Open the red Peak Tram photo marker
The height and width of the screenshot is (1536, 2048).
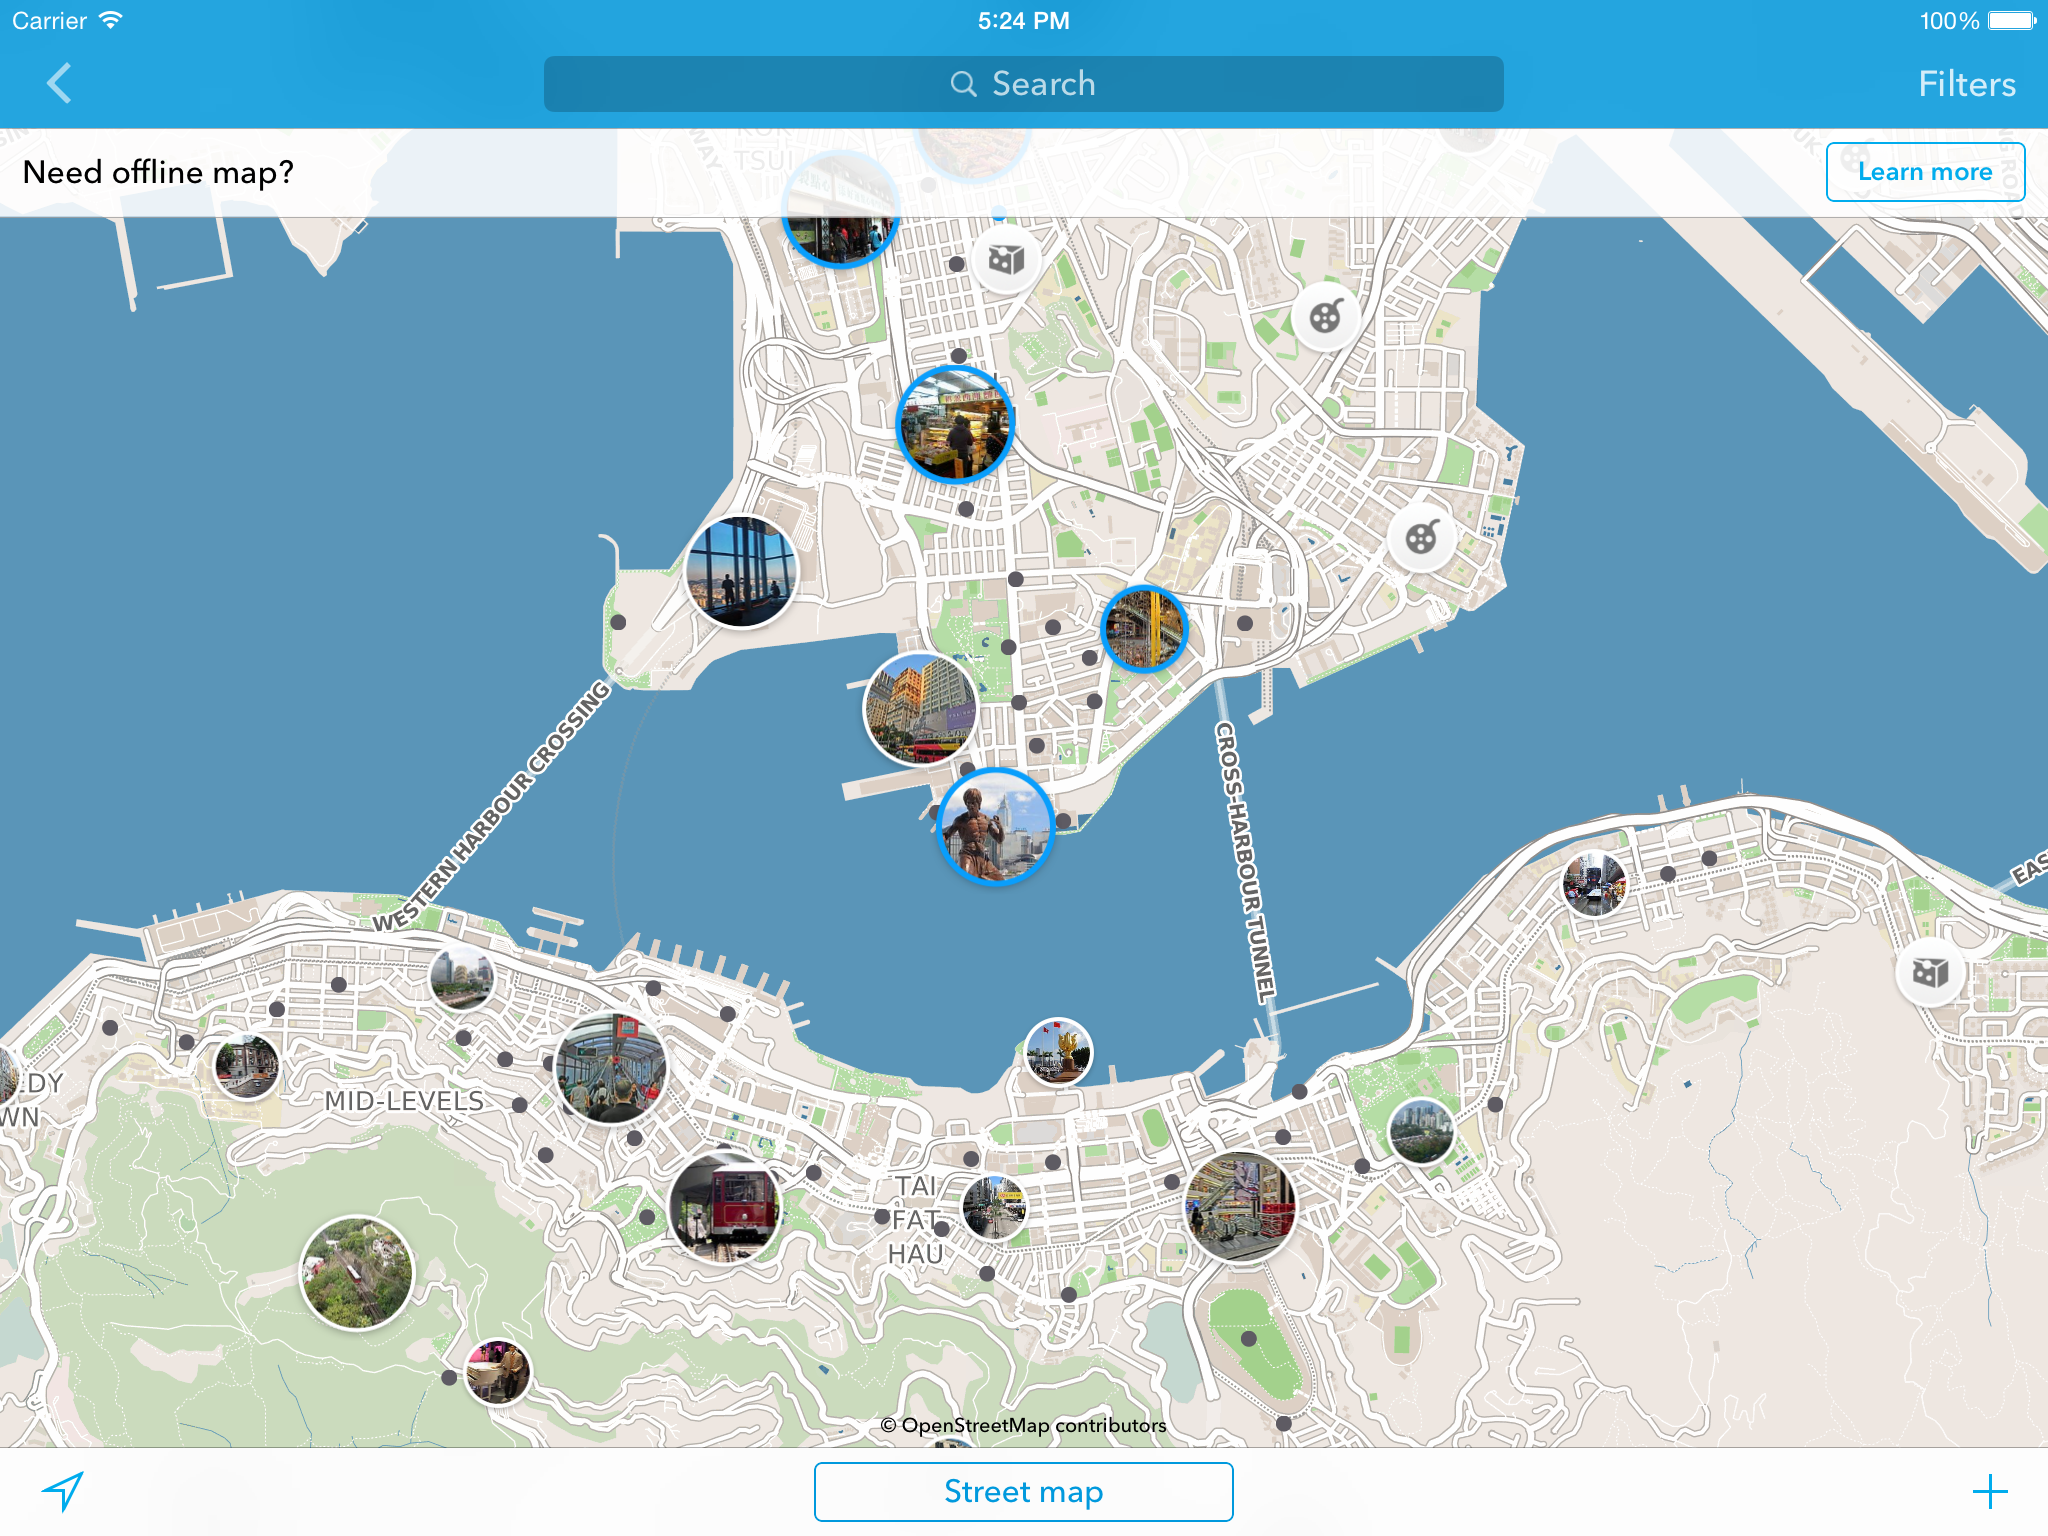724,1207
